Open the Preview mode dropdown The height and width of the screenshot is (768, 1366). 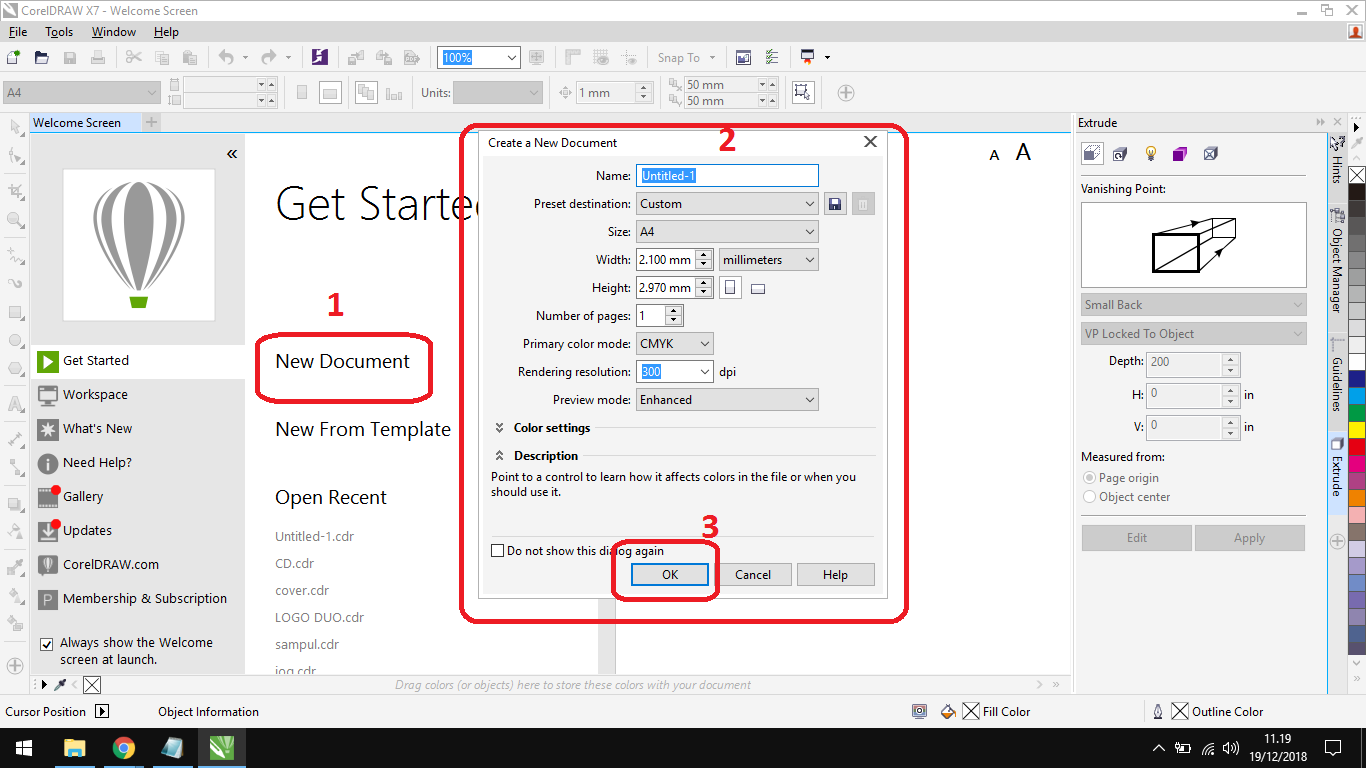coord(728,400)
